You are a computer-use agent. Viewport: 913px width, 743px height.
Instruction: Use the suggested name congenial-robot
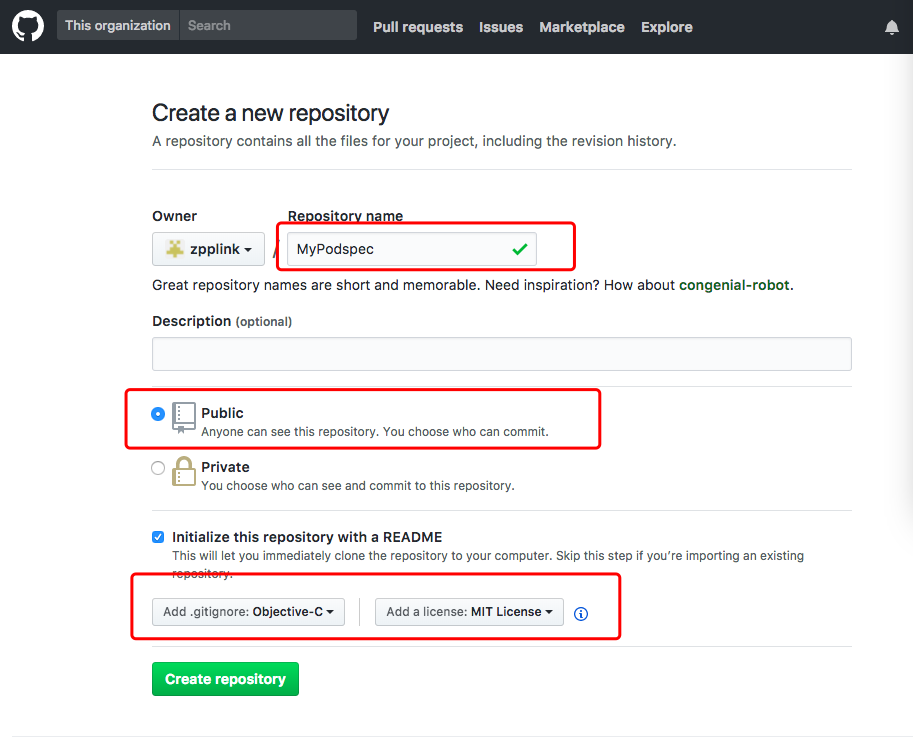coord(734,285)
